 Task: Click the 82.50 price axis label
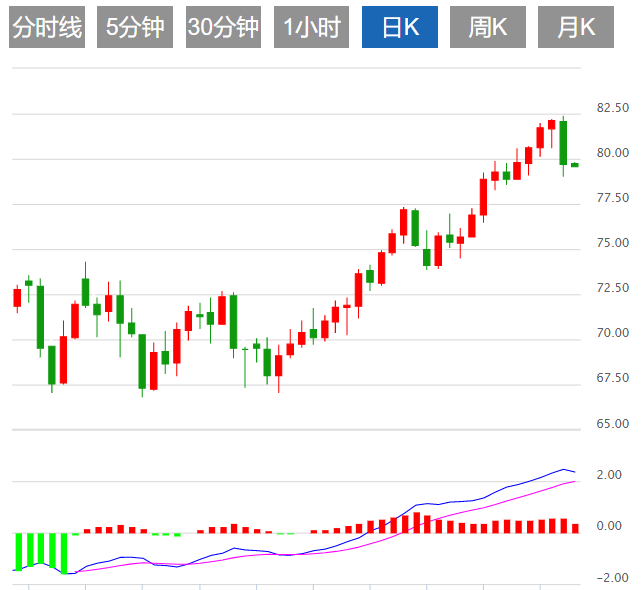(612, 108)
